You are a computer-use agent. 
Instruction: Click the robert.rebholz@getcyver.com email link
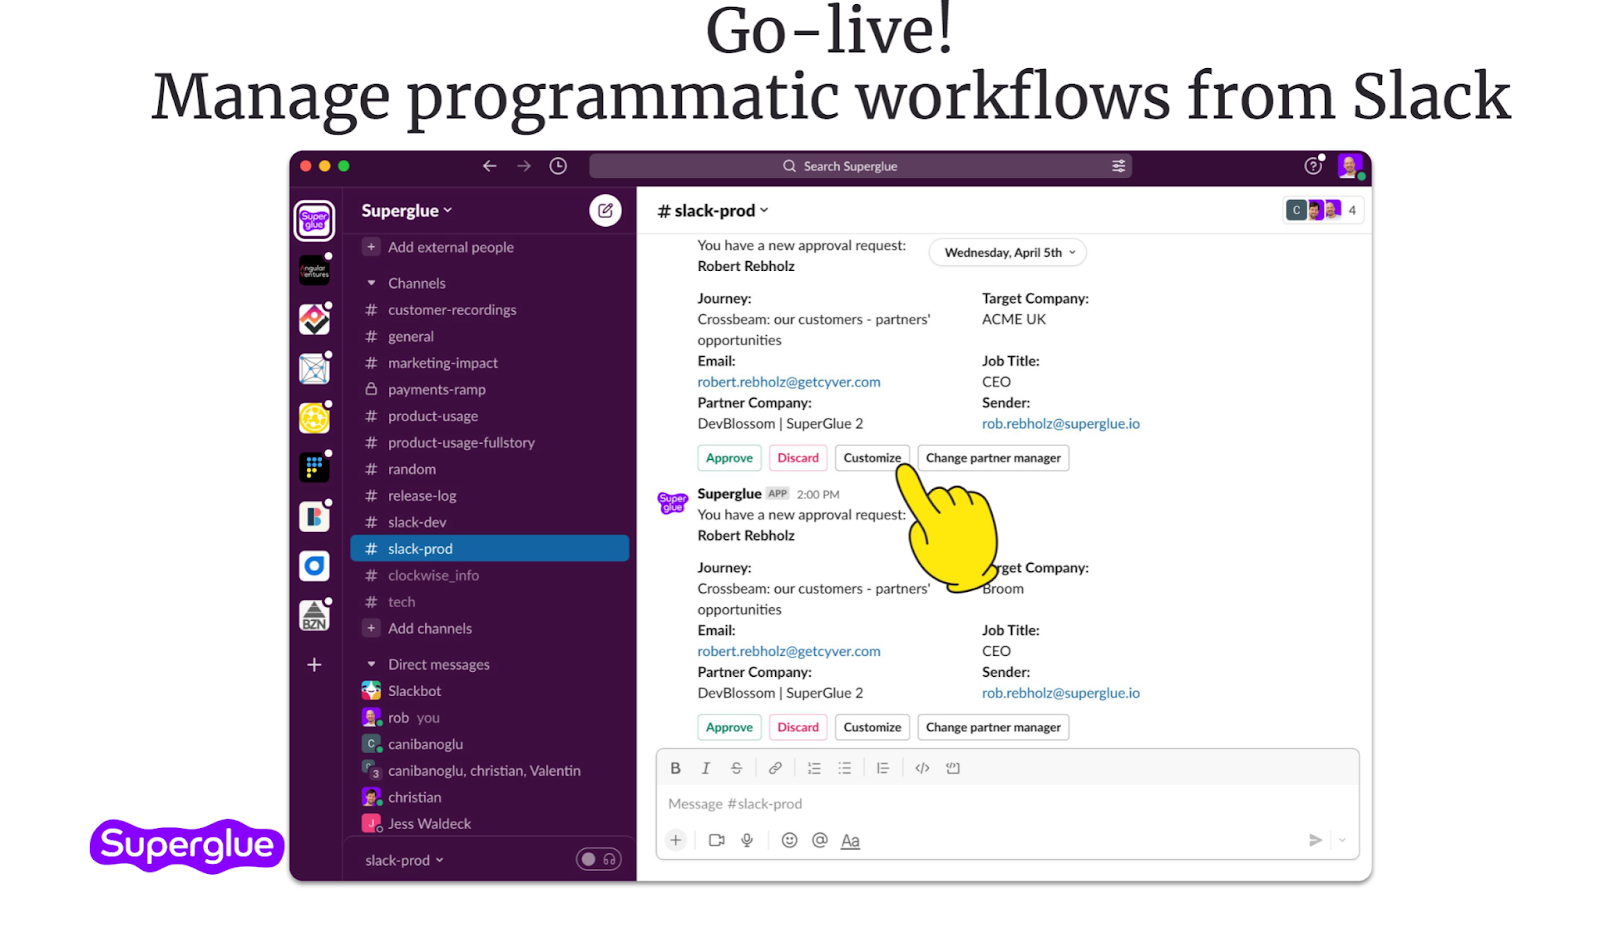pos(789,381)
